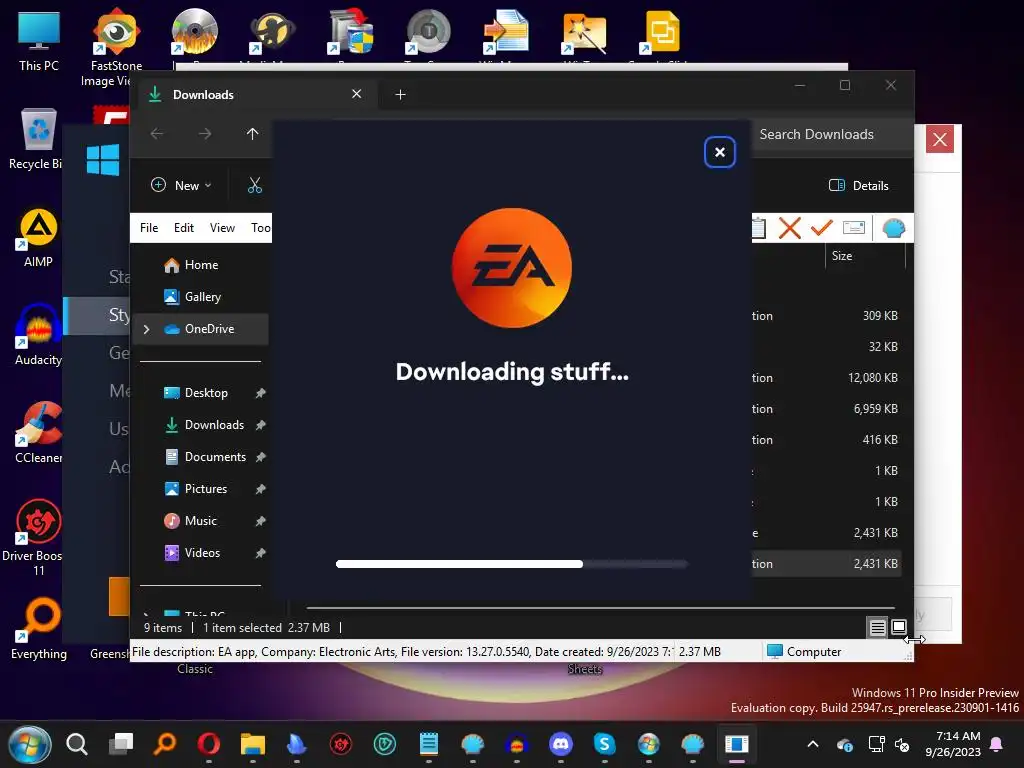Show hidden system tray icons

[x=812, y=744]
